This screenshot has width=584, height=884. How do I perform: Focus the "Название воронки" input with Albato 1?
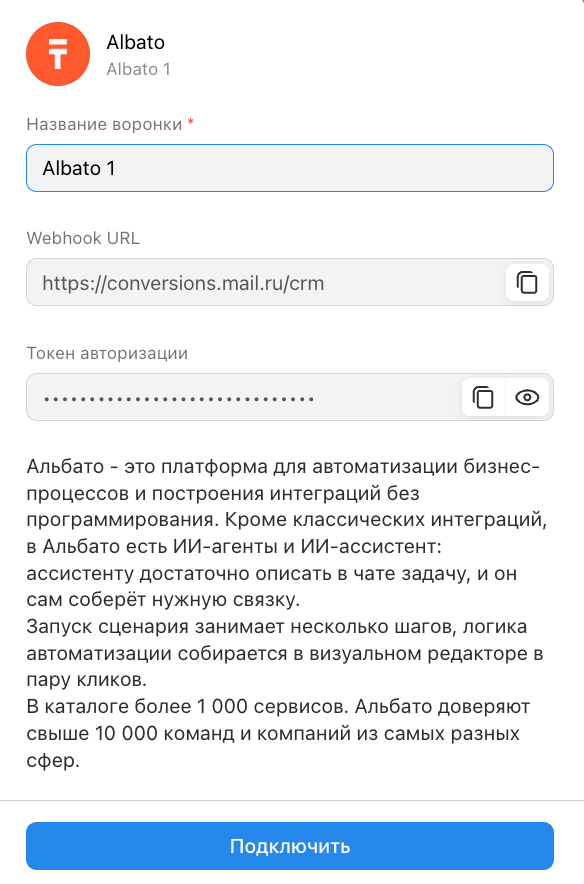290,168
